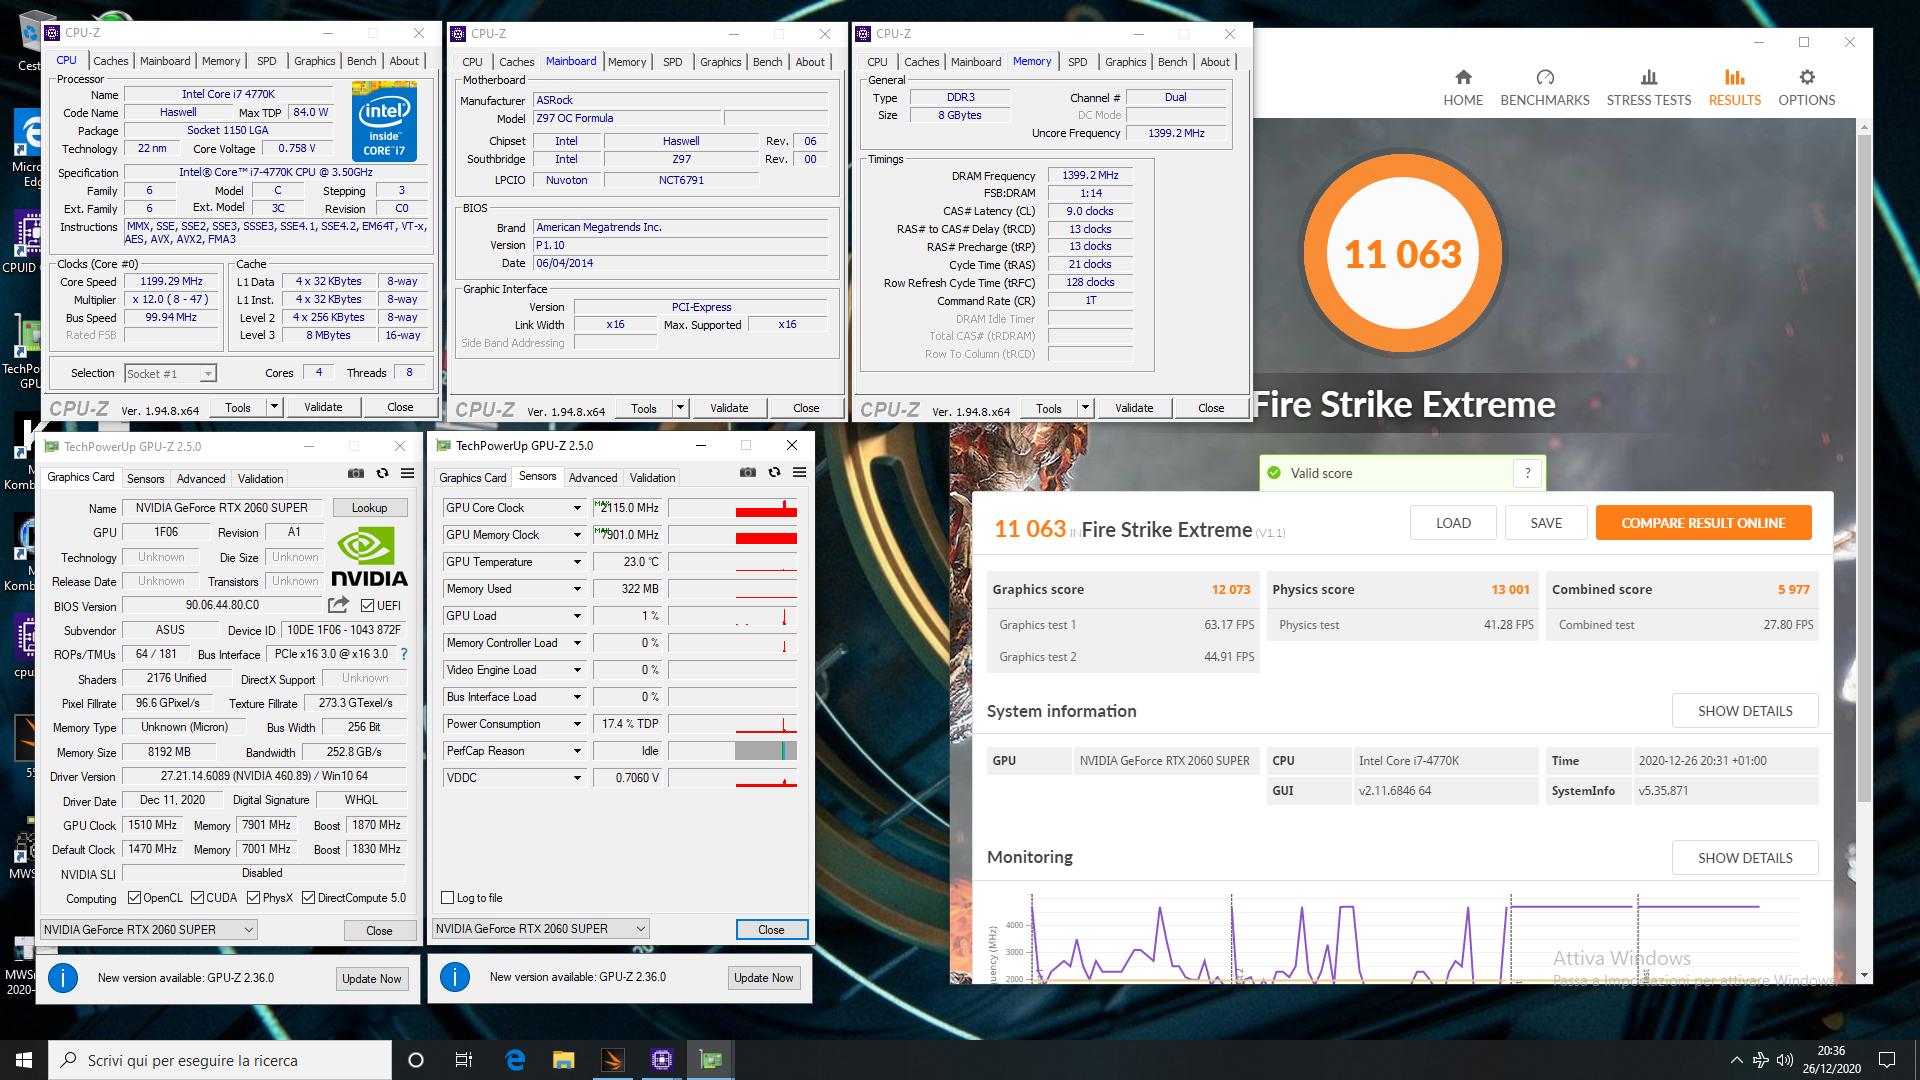
Task: Open 3DMark Stress Tests section
Action: (1648, 88)
